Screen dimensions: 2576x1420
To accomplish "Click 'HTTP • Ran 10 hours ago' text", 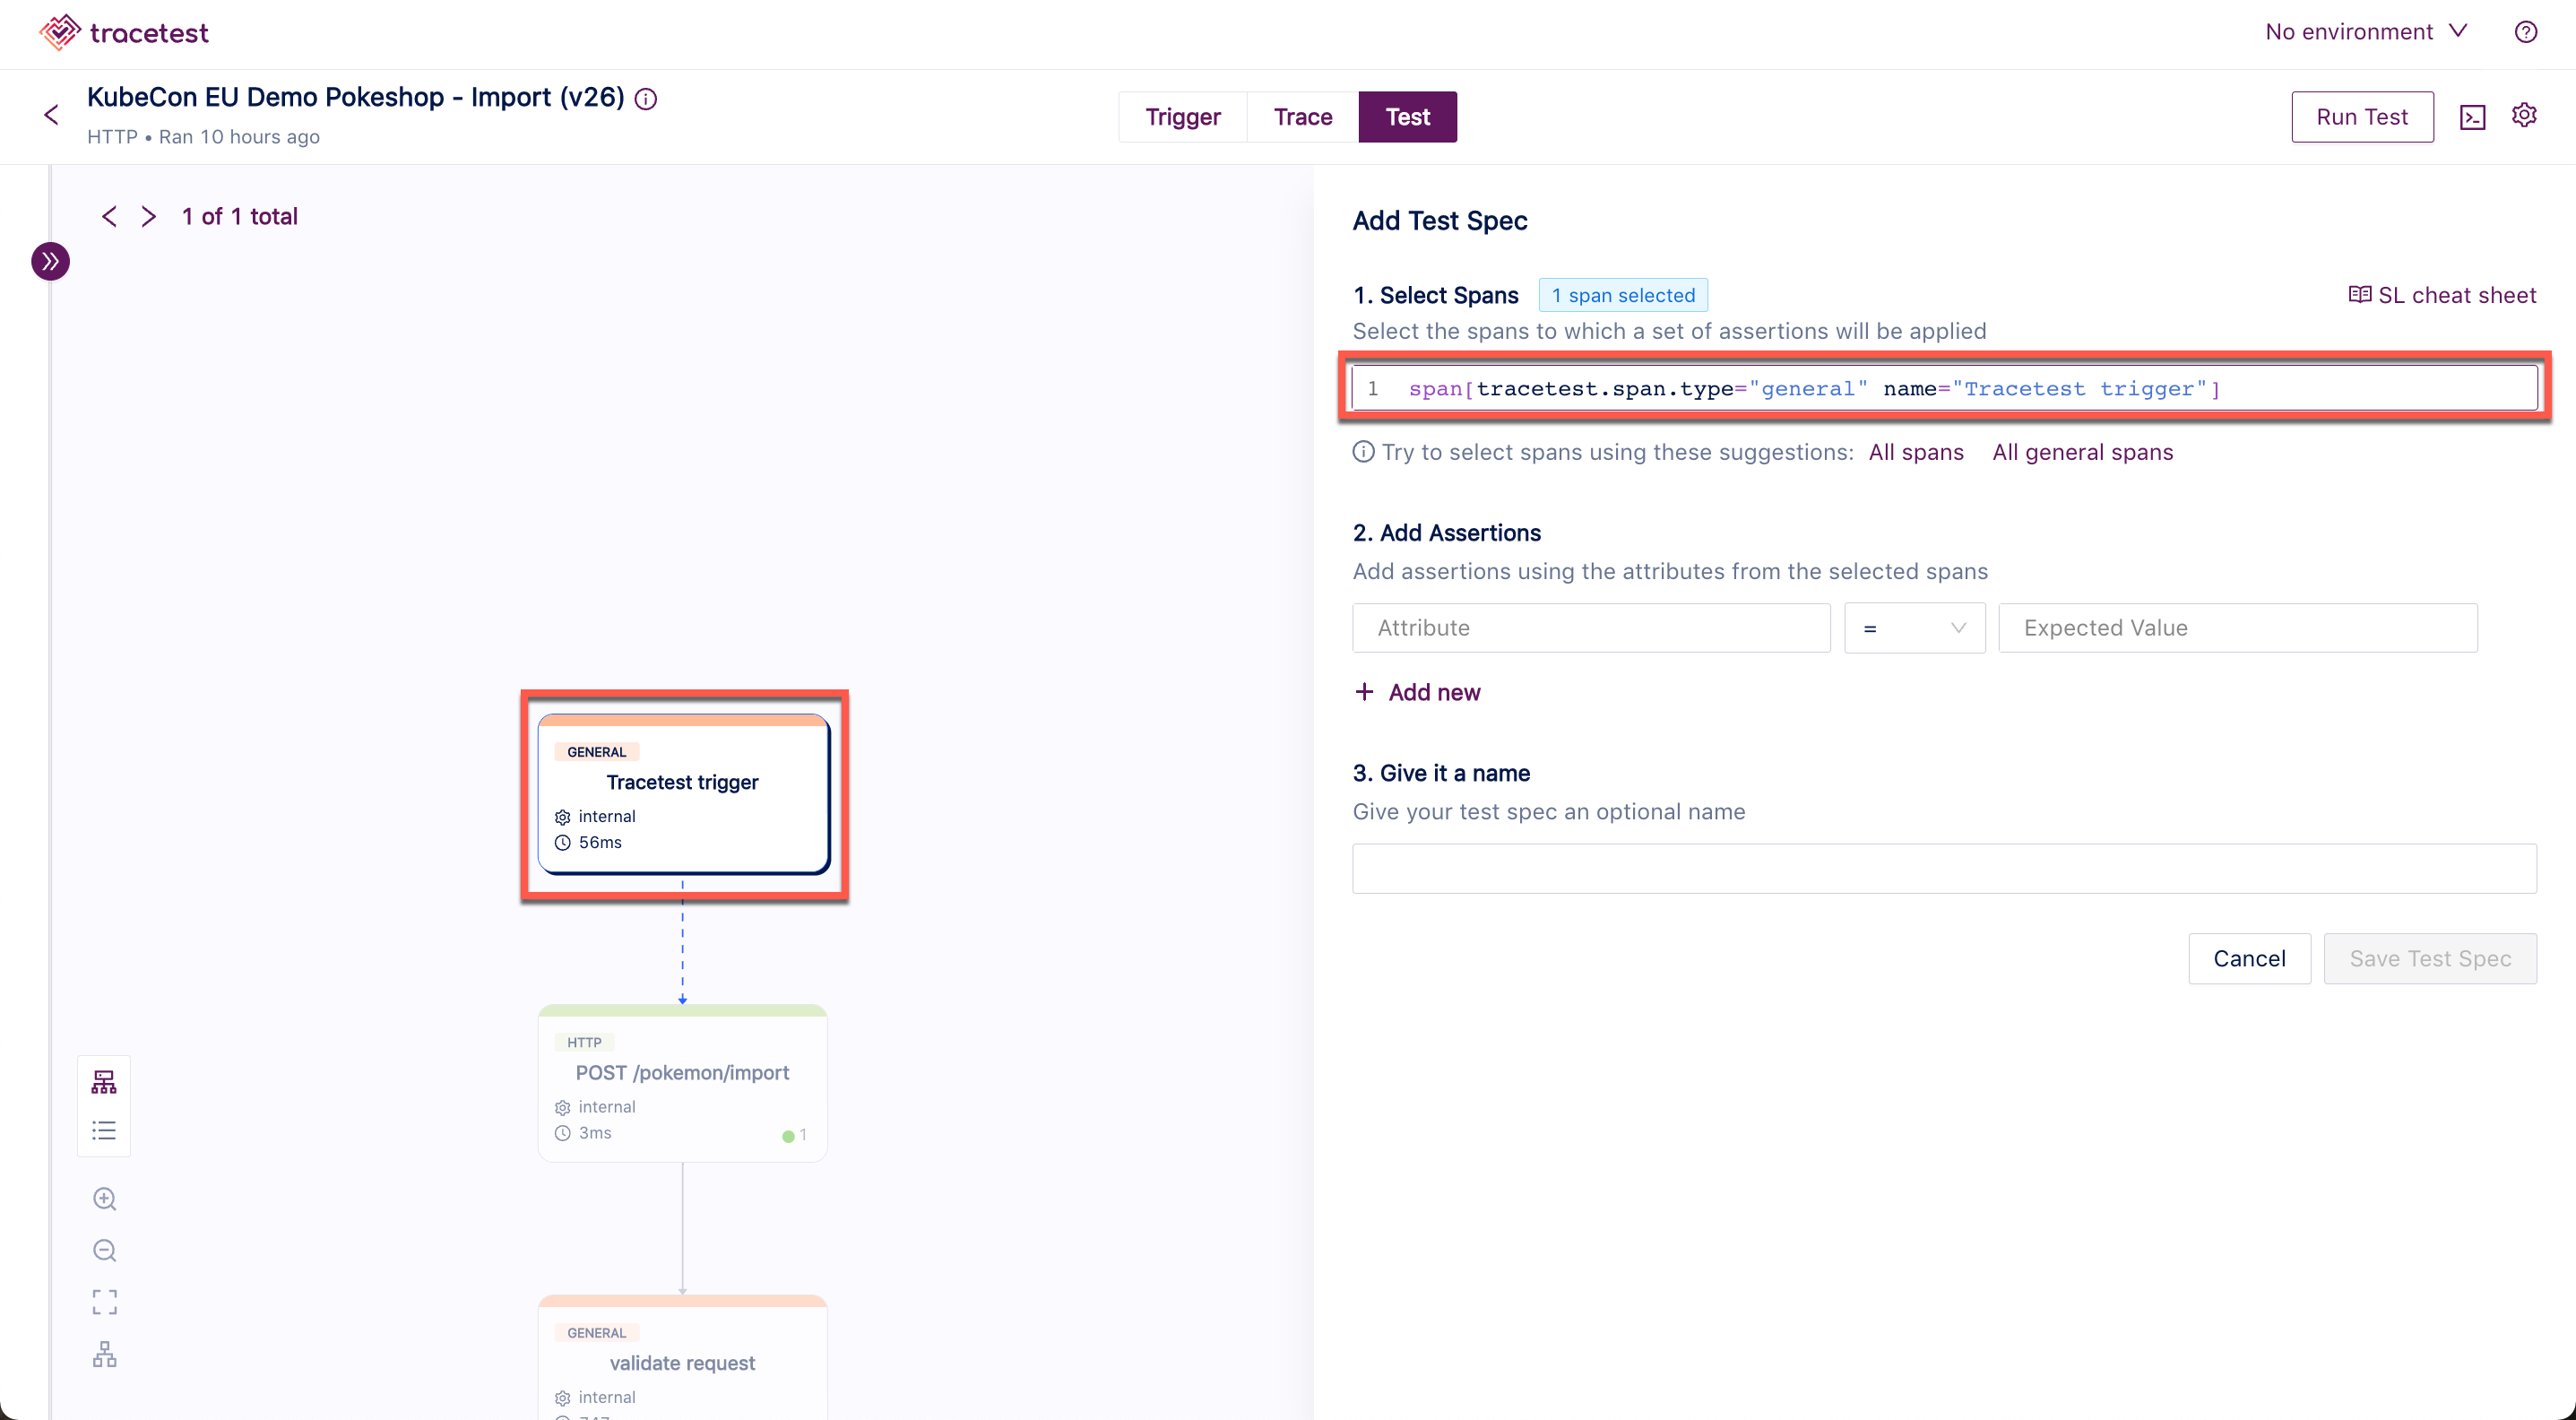I will click(203, 137).
